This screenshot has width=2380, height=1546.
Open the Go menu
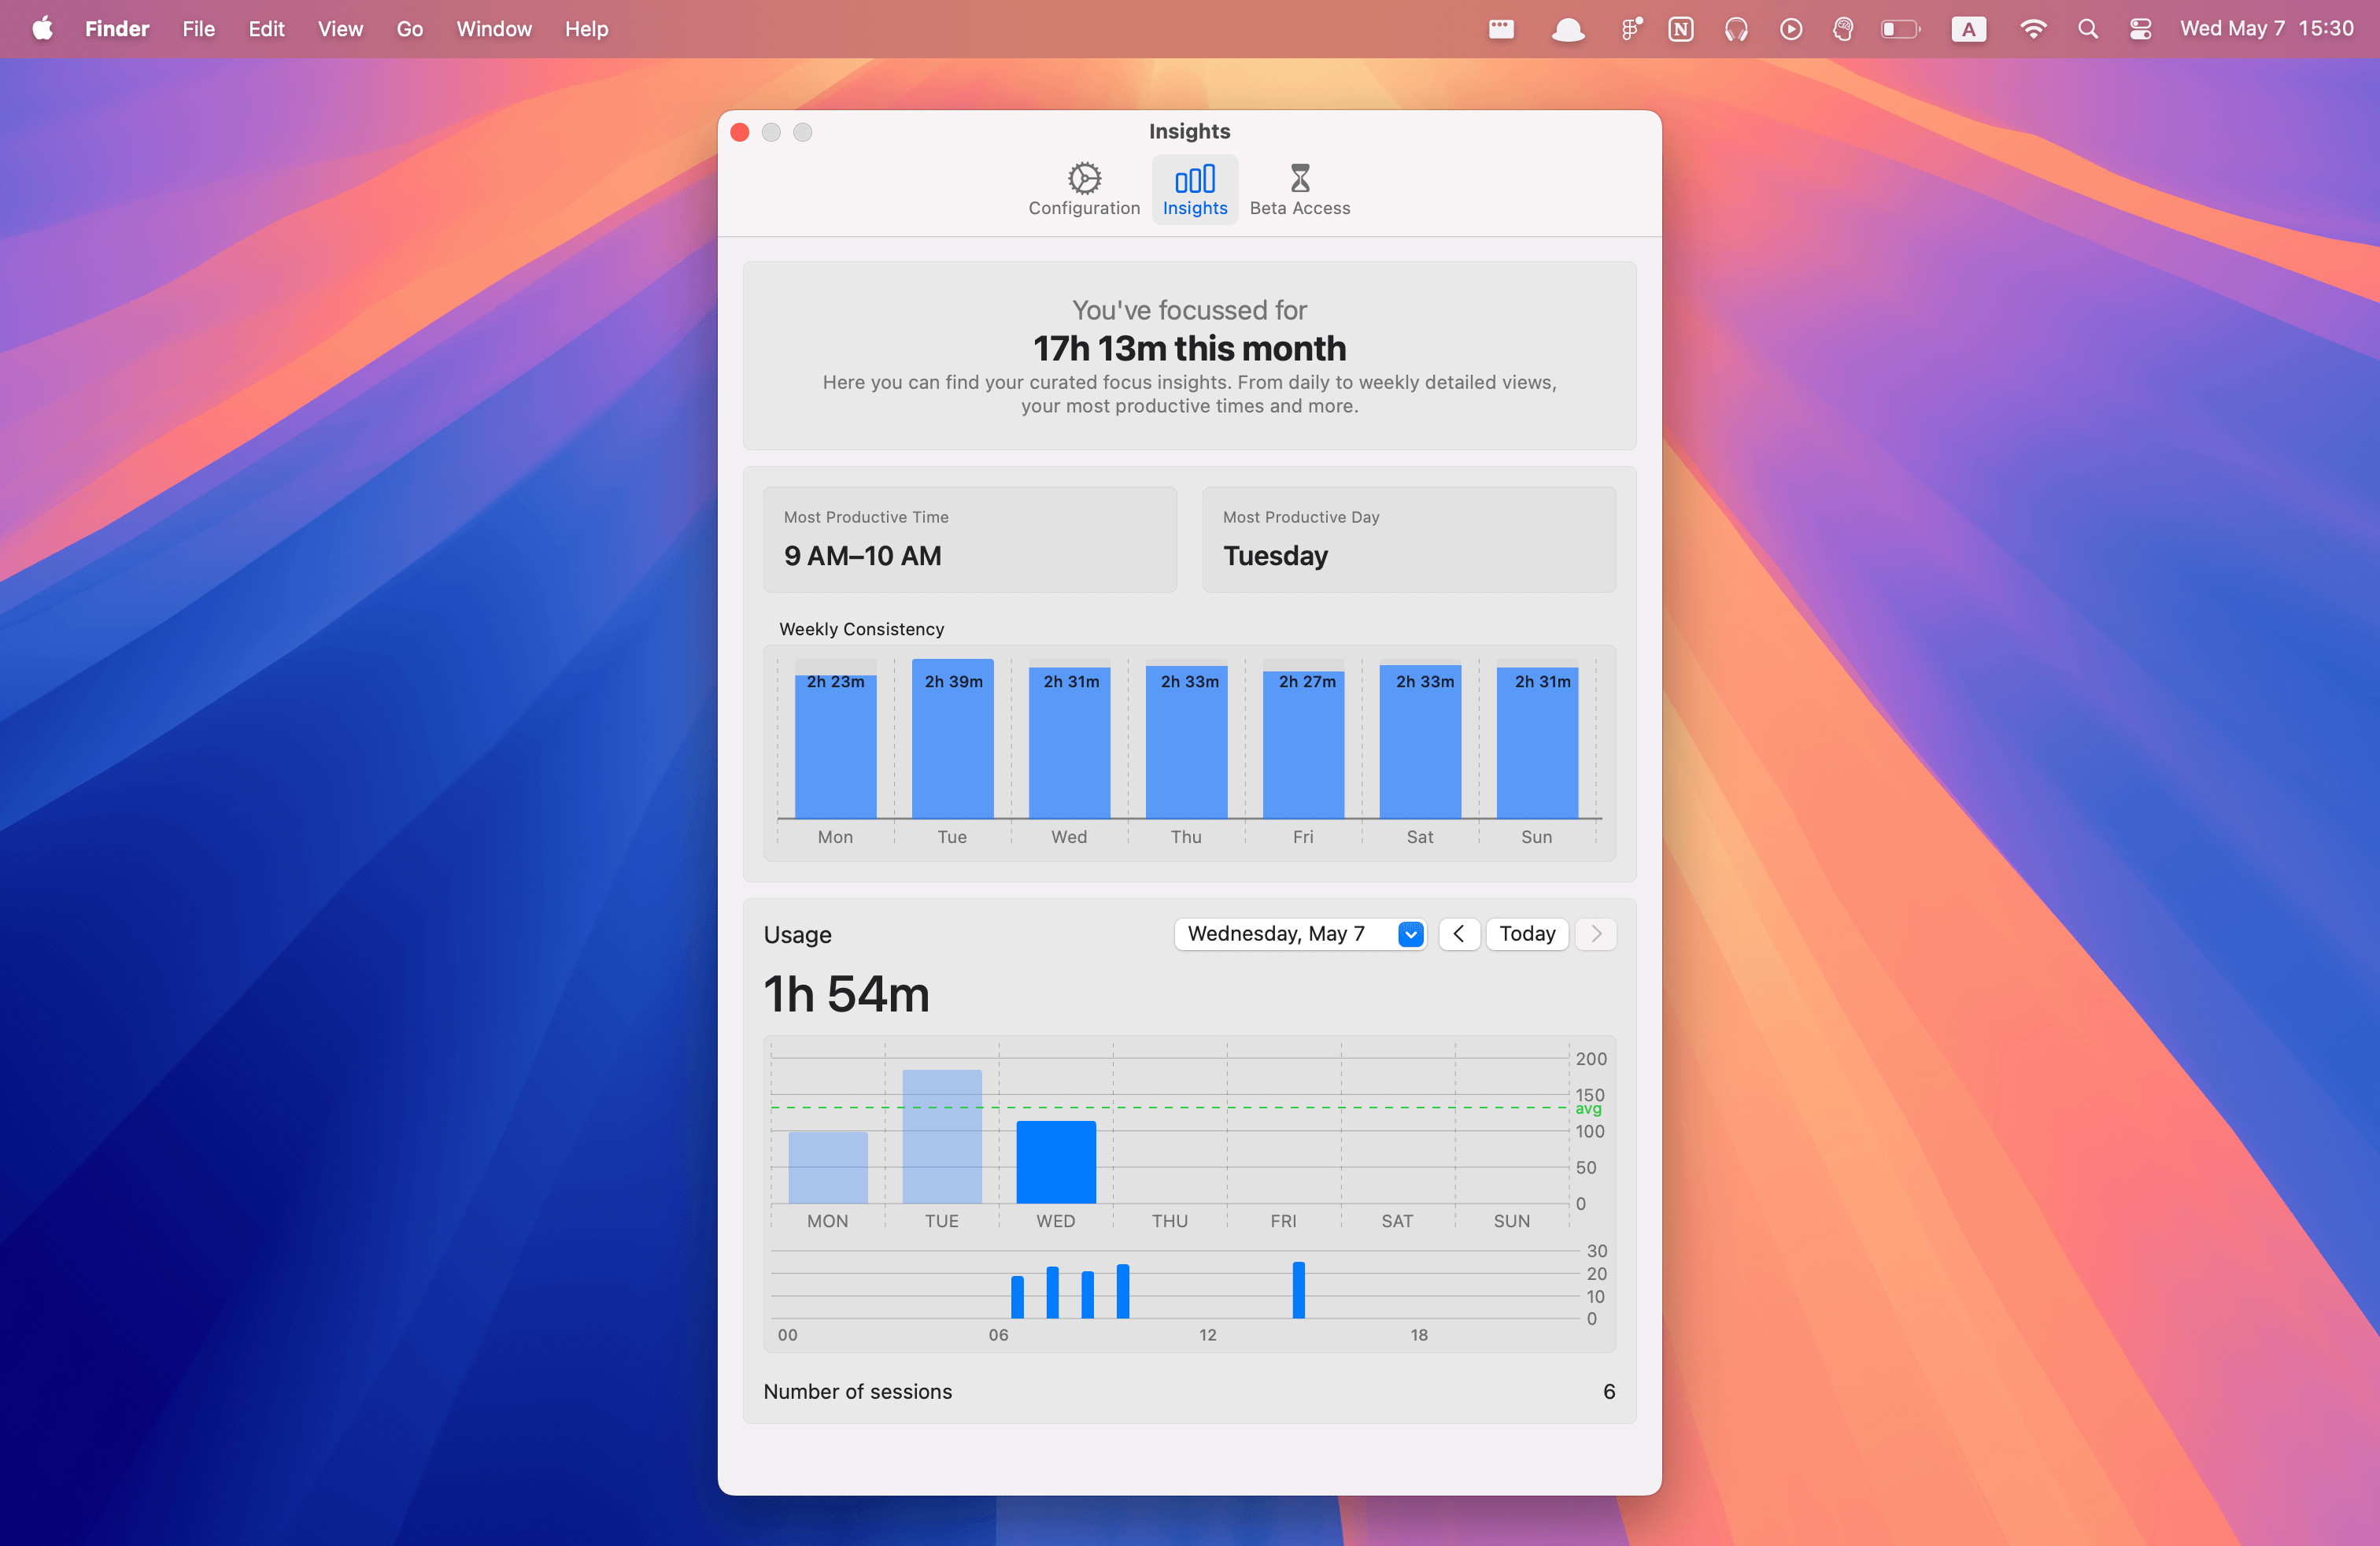coord(410,29)
